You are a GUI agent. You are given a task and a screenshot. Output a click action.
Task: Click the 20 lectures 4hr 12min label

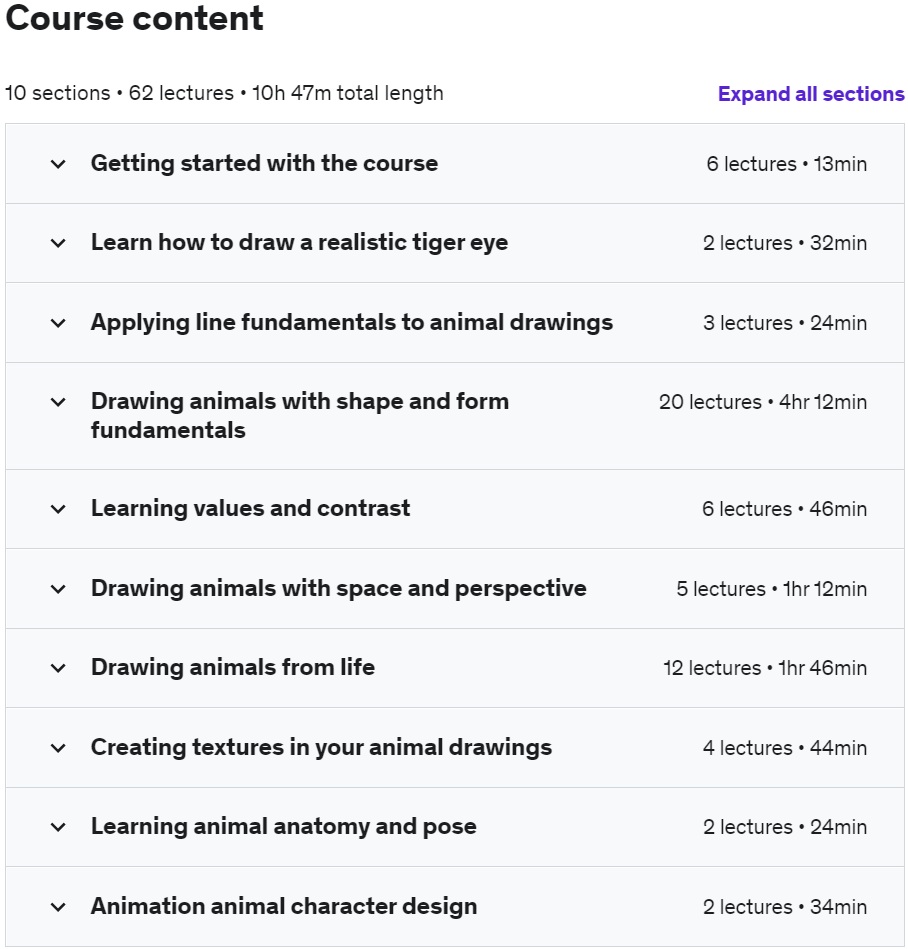(763, 402)
